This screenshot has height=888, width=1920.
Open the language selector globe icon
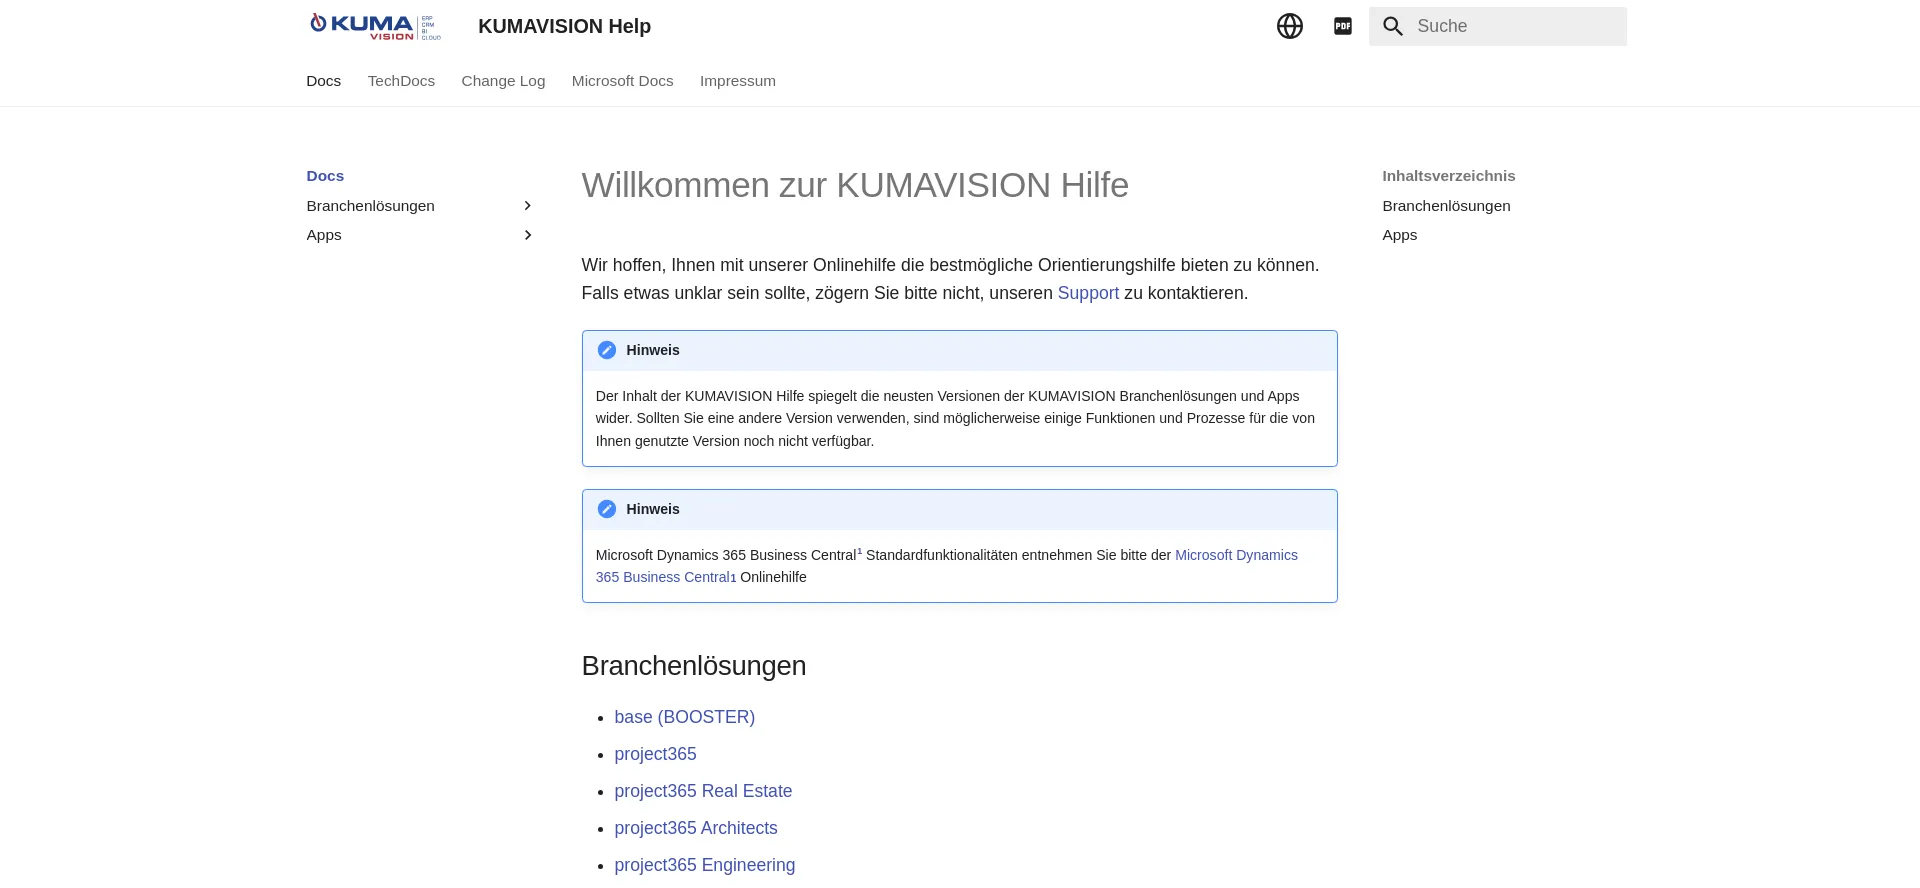tap(1290, 26)
